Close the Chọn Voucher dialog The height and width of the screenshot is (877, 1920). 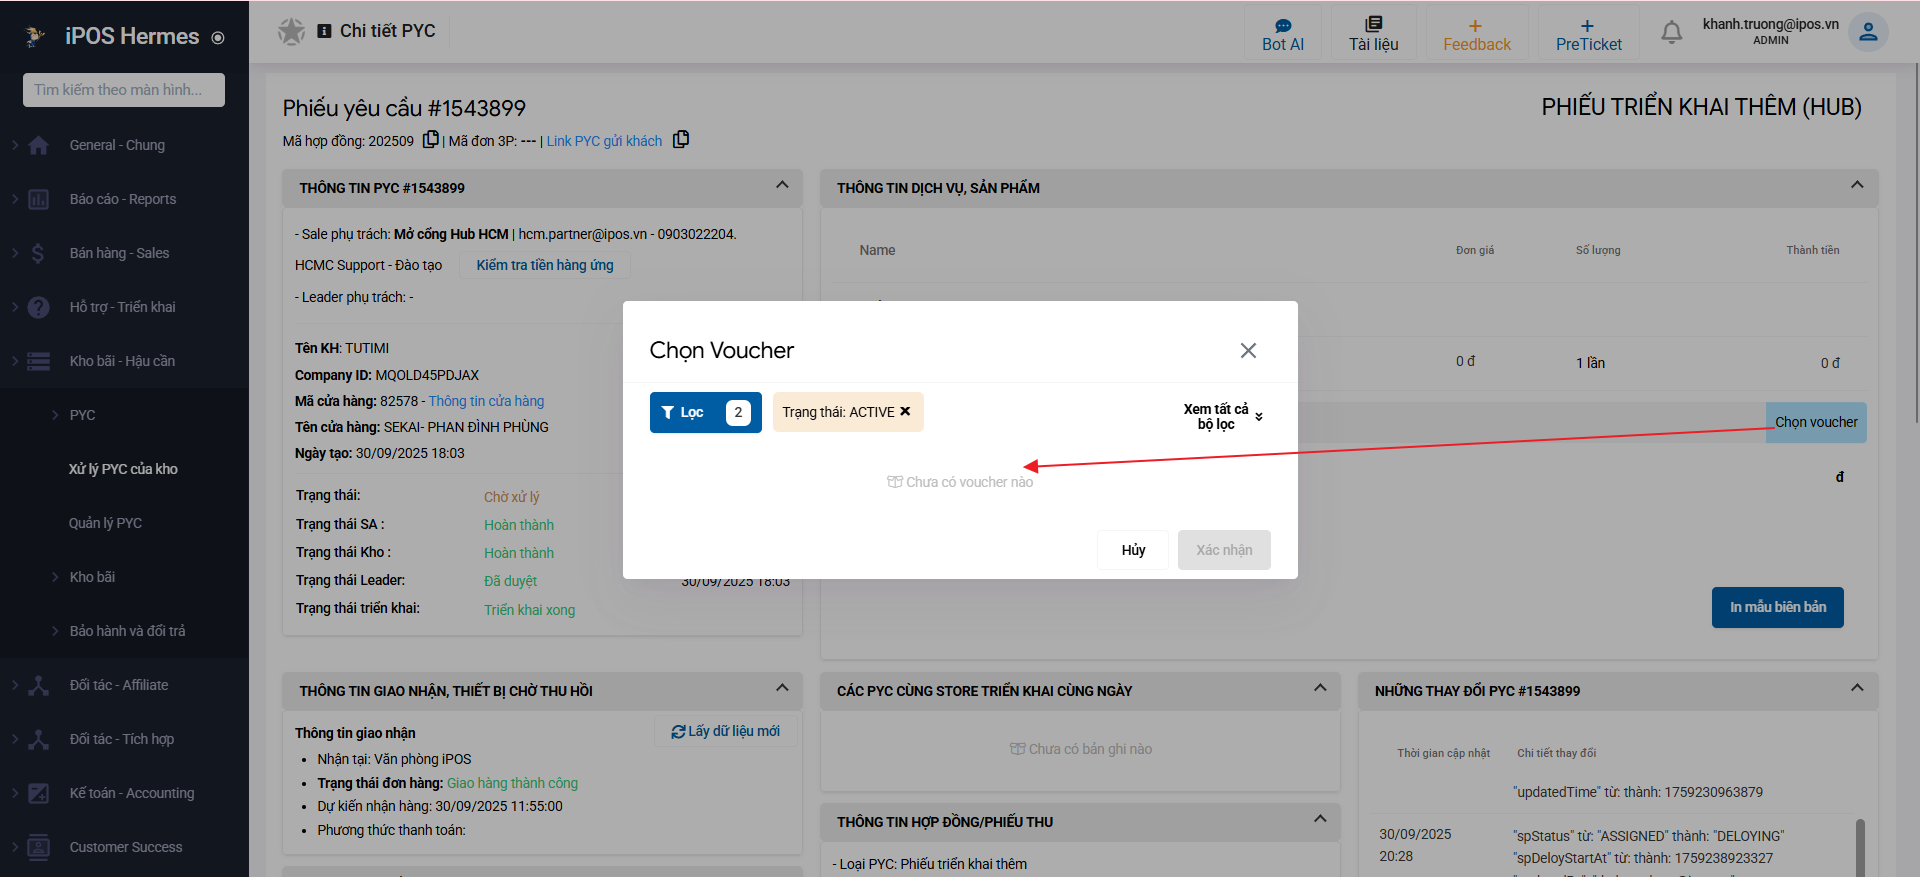click(x=1248, y=350)
